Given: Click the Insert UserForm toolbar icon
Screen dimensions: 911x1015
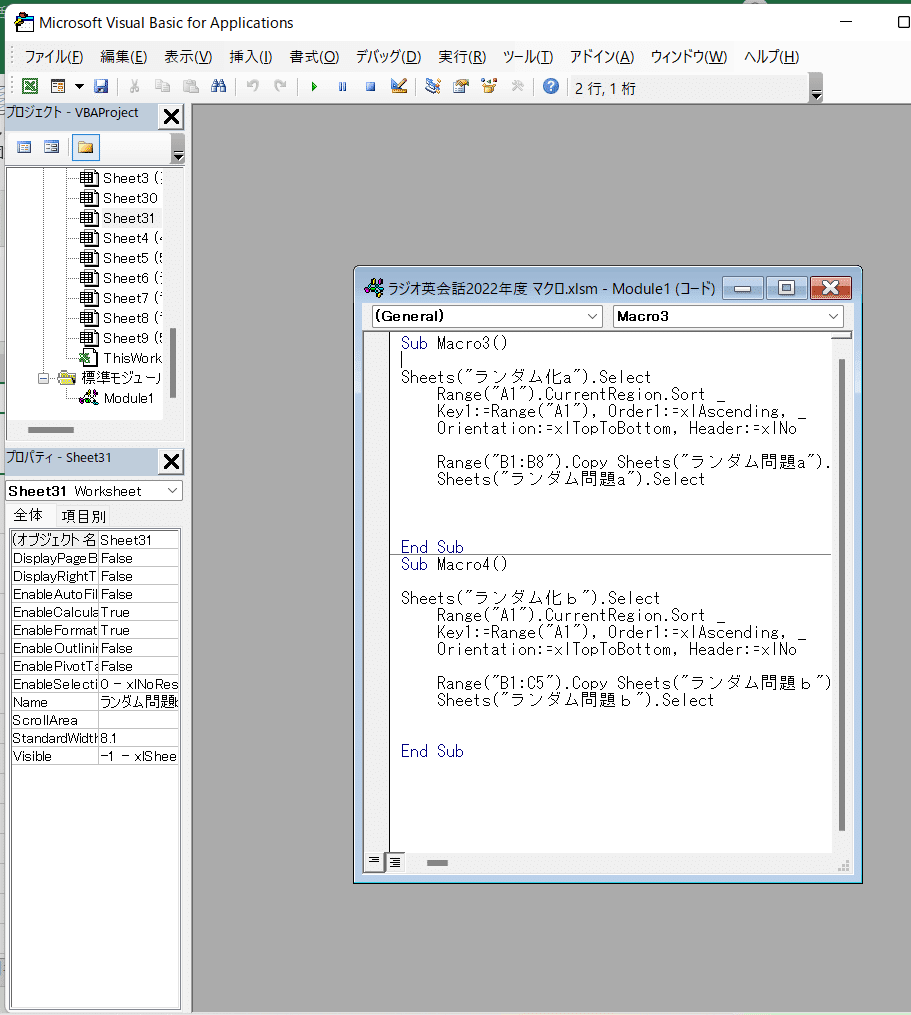Looking at the screenshot, I should (x=58, y=86).
